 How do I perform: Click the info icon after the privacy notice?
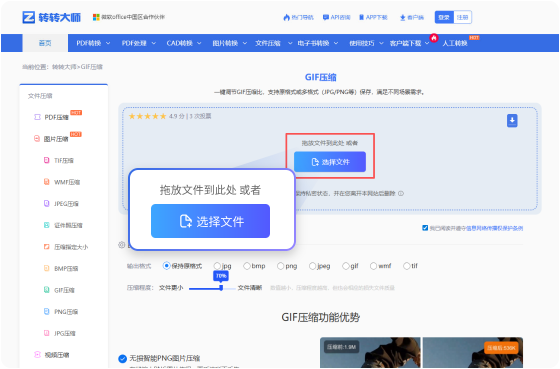coord(401,193)
